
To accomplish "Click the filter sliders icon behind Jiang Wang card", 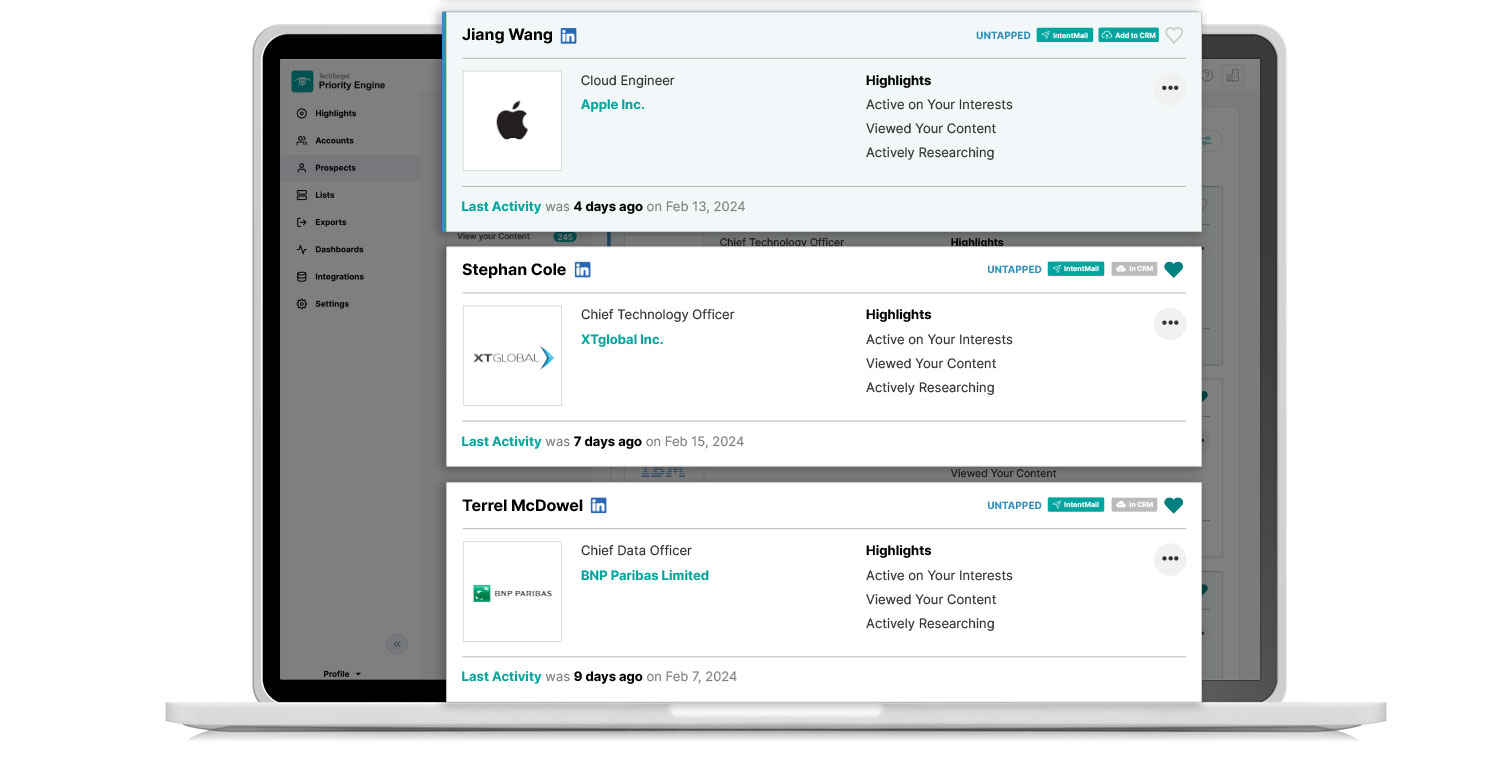I will [1207, 141].
